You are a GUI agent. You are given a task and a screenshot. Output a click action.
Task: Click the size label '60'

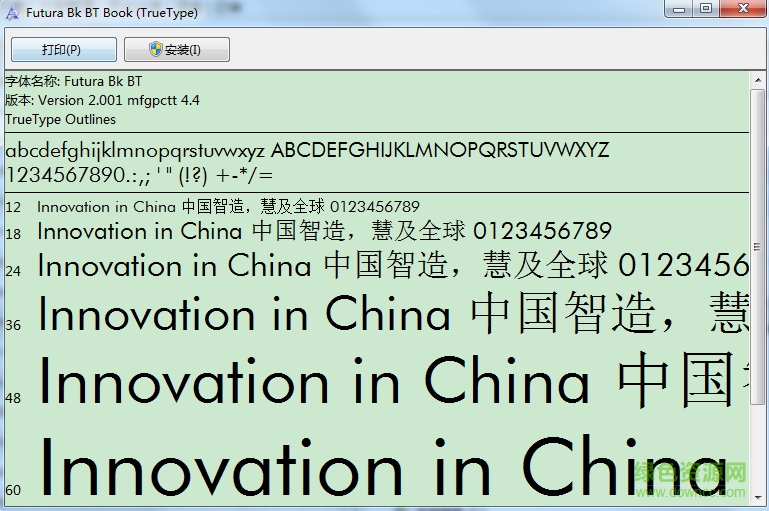[x=13, y=490]
